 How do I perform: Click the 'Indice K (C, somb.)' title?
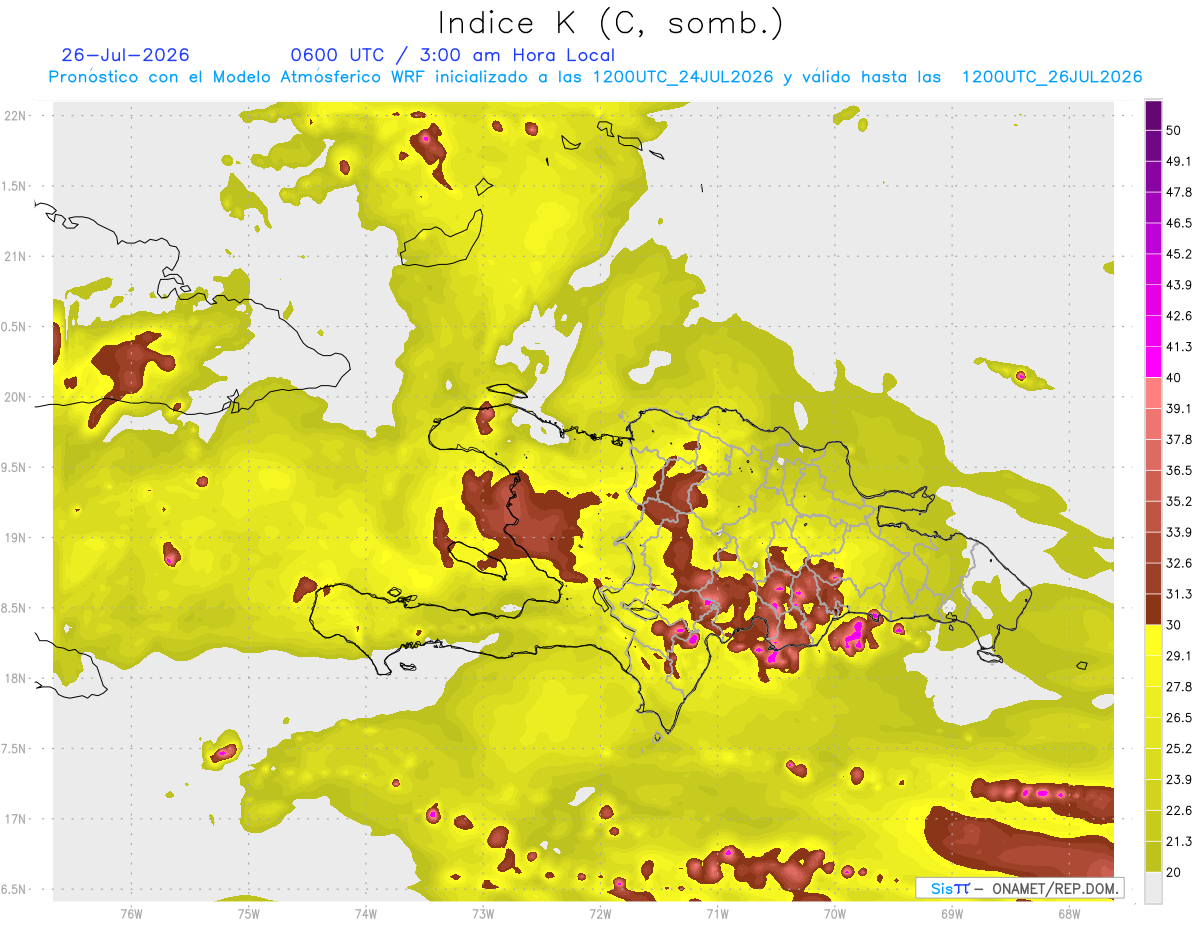coord(610,24)
